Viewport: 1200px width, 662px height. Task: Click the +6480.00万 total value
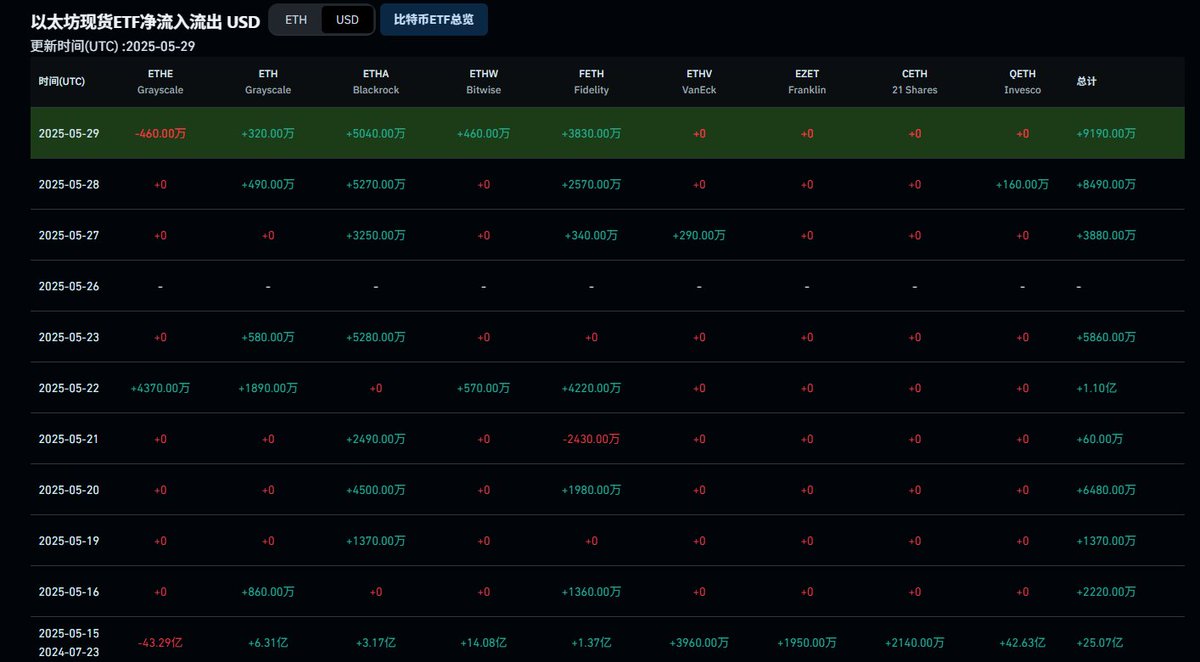tap(1106, 490)
